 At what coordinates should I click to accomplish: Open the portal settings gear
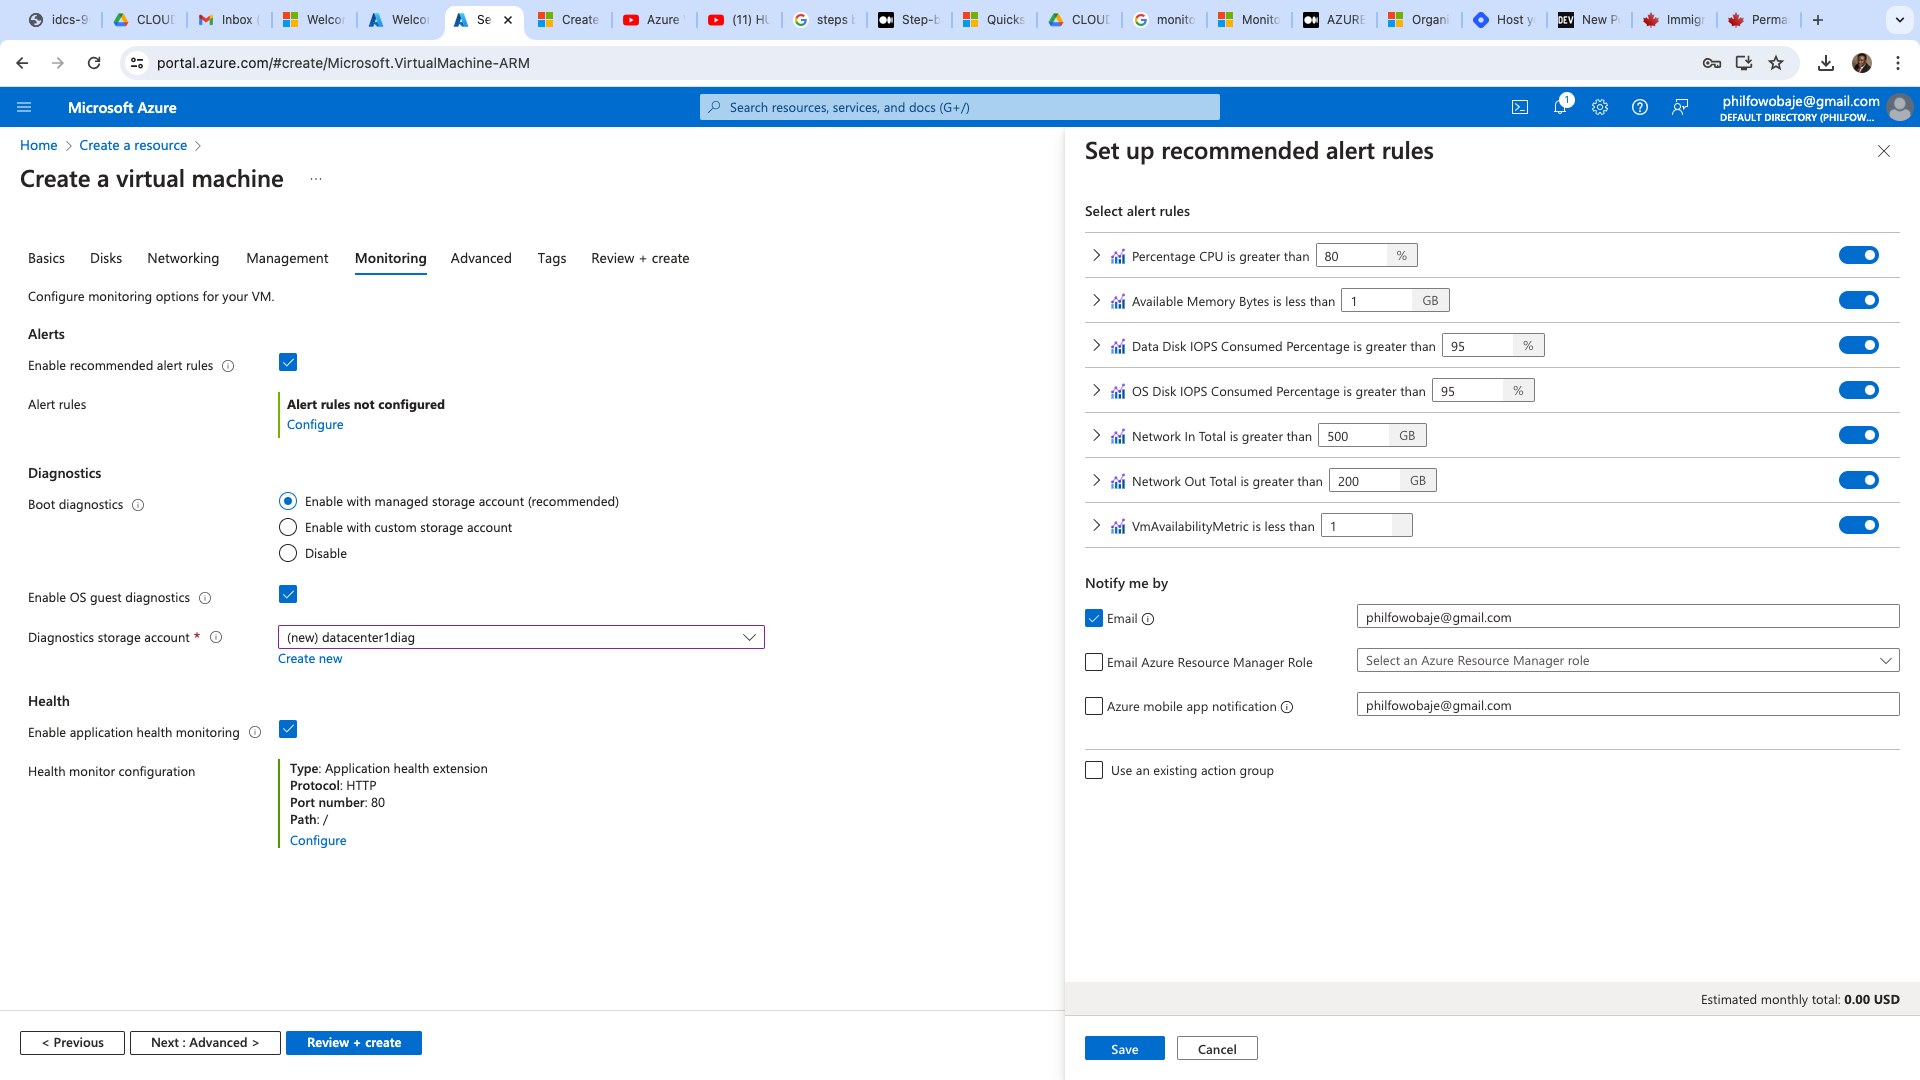tap(1600, 107)
